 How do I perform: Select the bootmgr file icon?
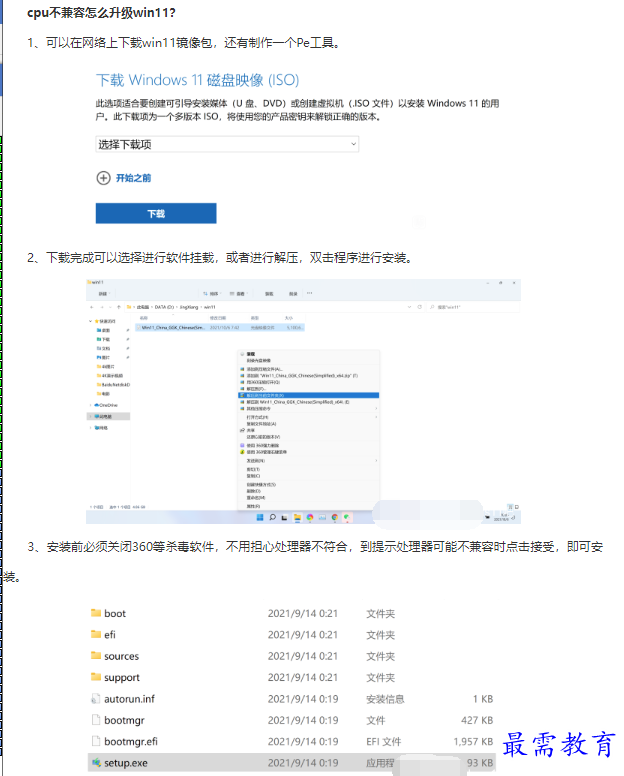[x=96, y=720]
